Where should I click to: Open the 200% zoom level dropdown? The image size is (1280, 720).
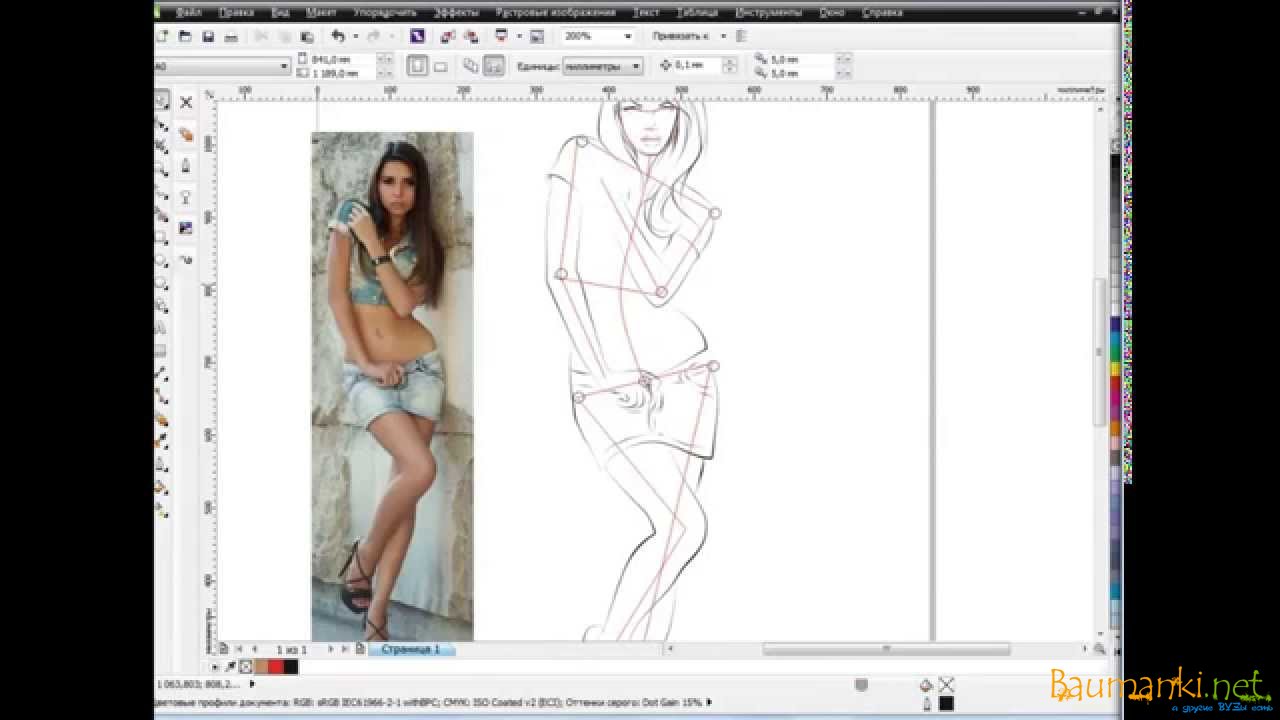click(x=627, y=36)
